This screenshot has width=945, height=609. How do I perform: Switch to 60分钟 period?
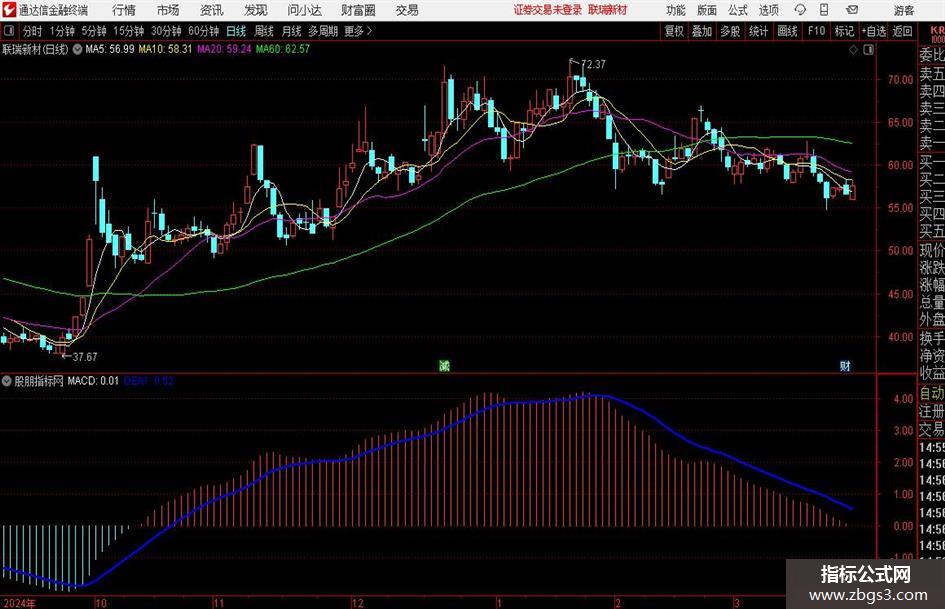(203, 31)
